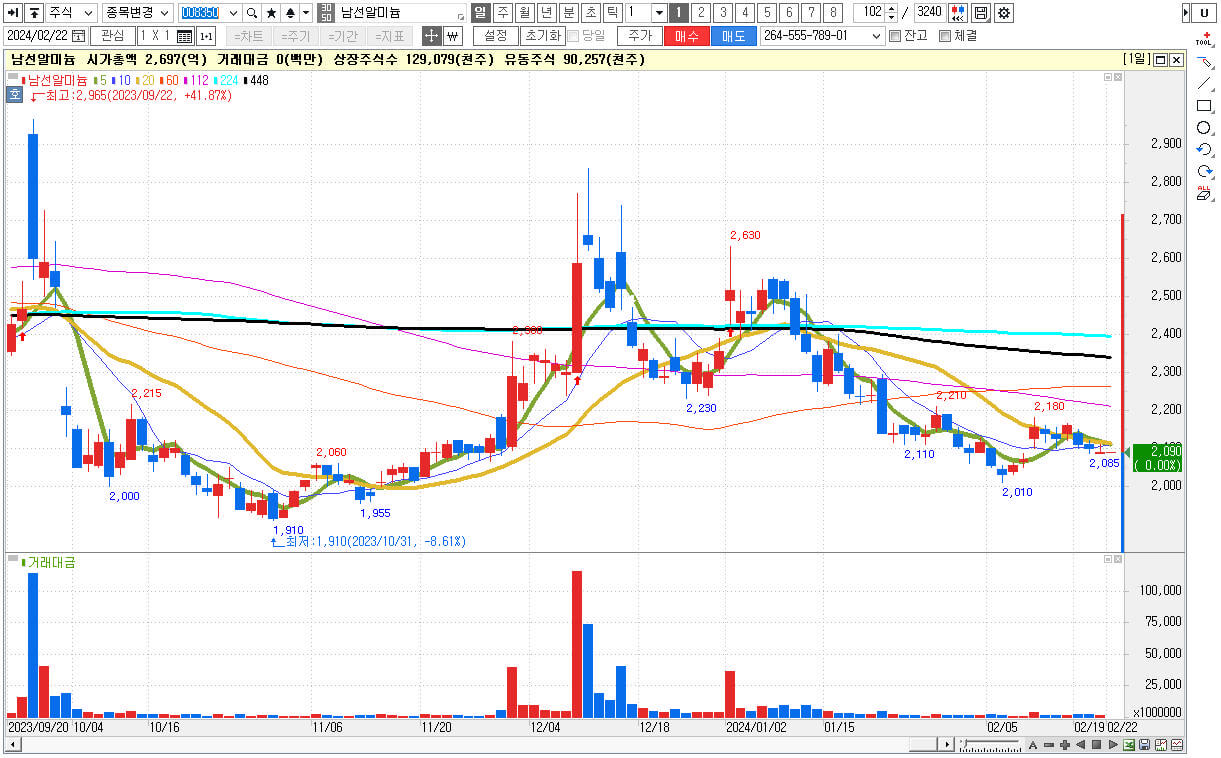Expand the arrow left of U button

click(x=1184, y=13)
